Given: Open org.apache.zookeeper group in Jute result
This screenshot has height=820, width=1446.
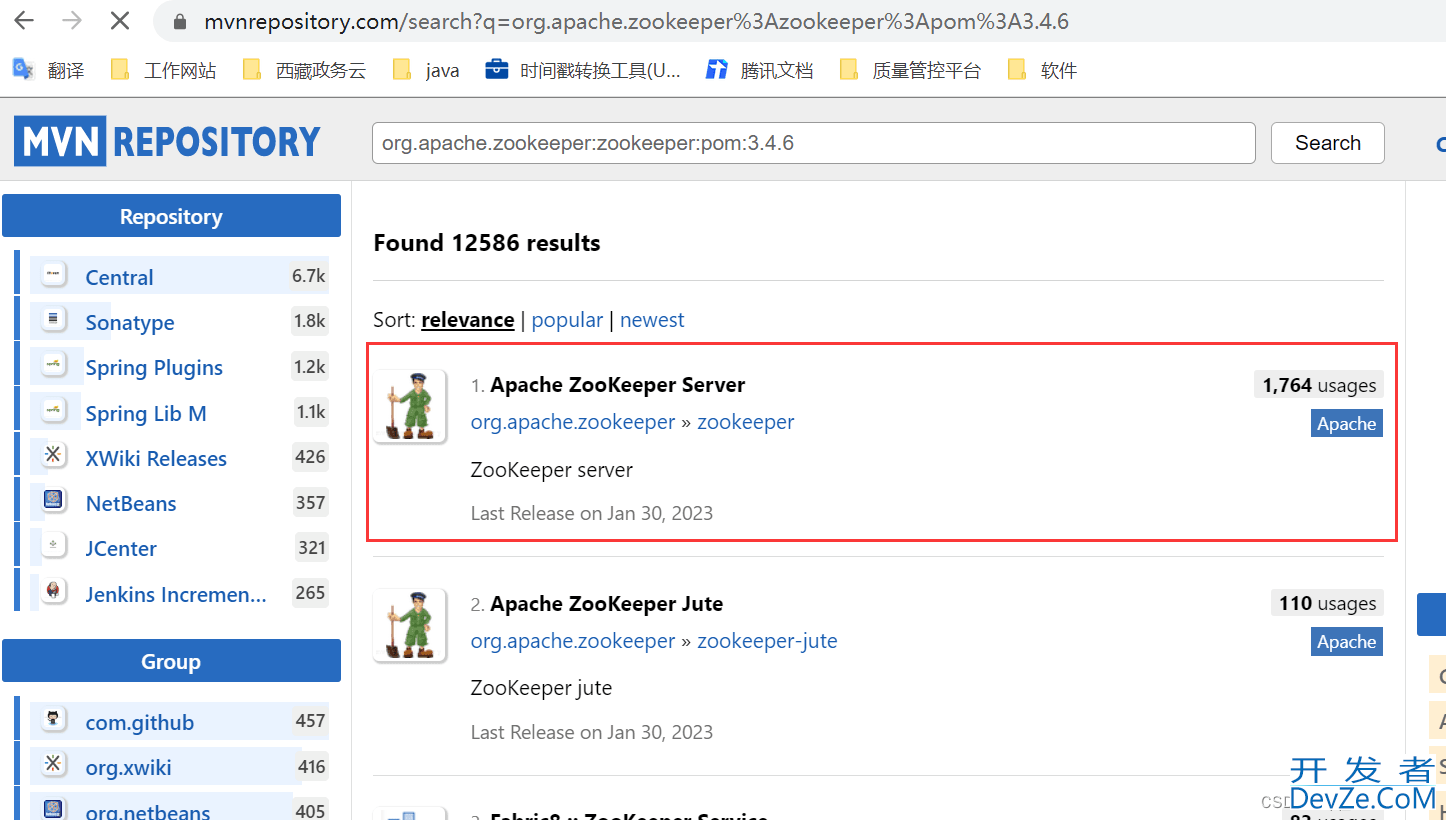Looking at the screenshot, I should tap(573, 641).
